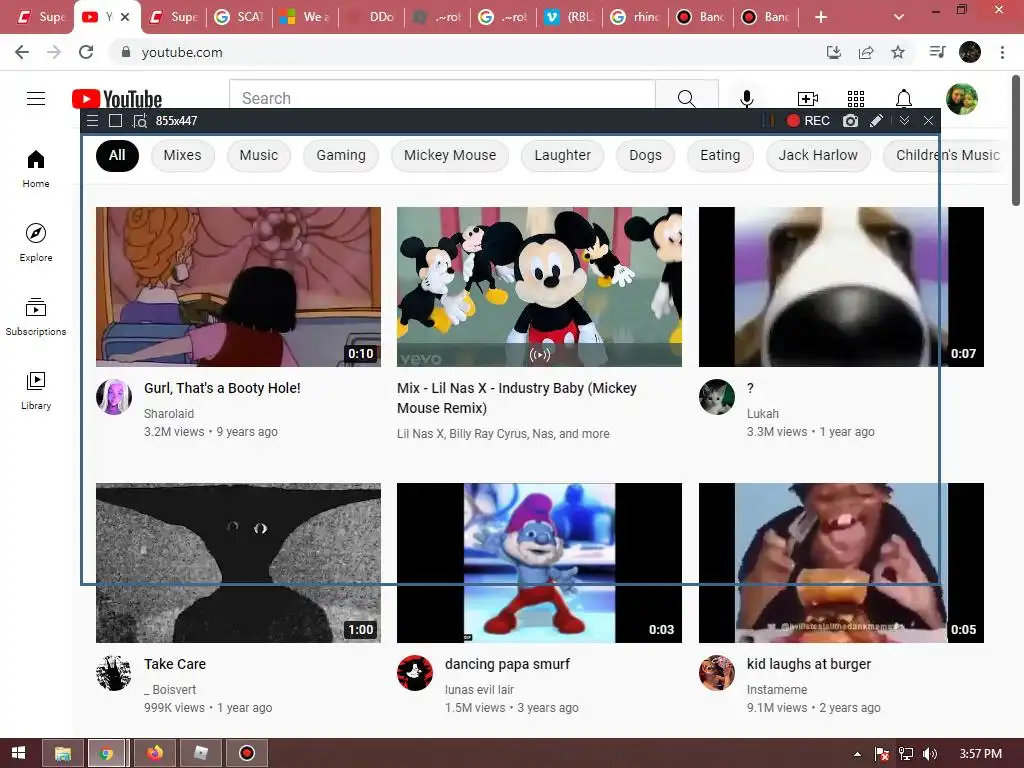Open the Windows Start button
The image size is (1024, 768).
point(18,753)
